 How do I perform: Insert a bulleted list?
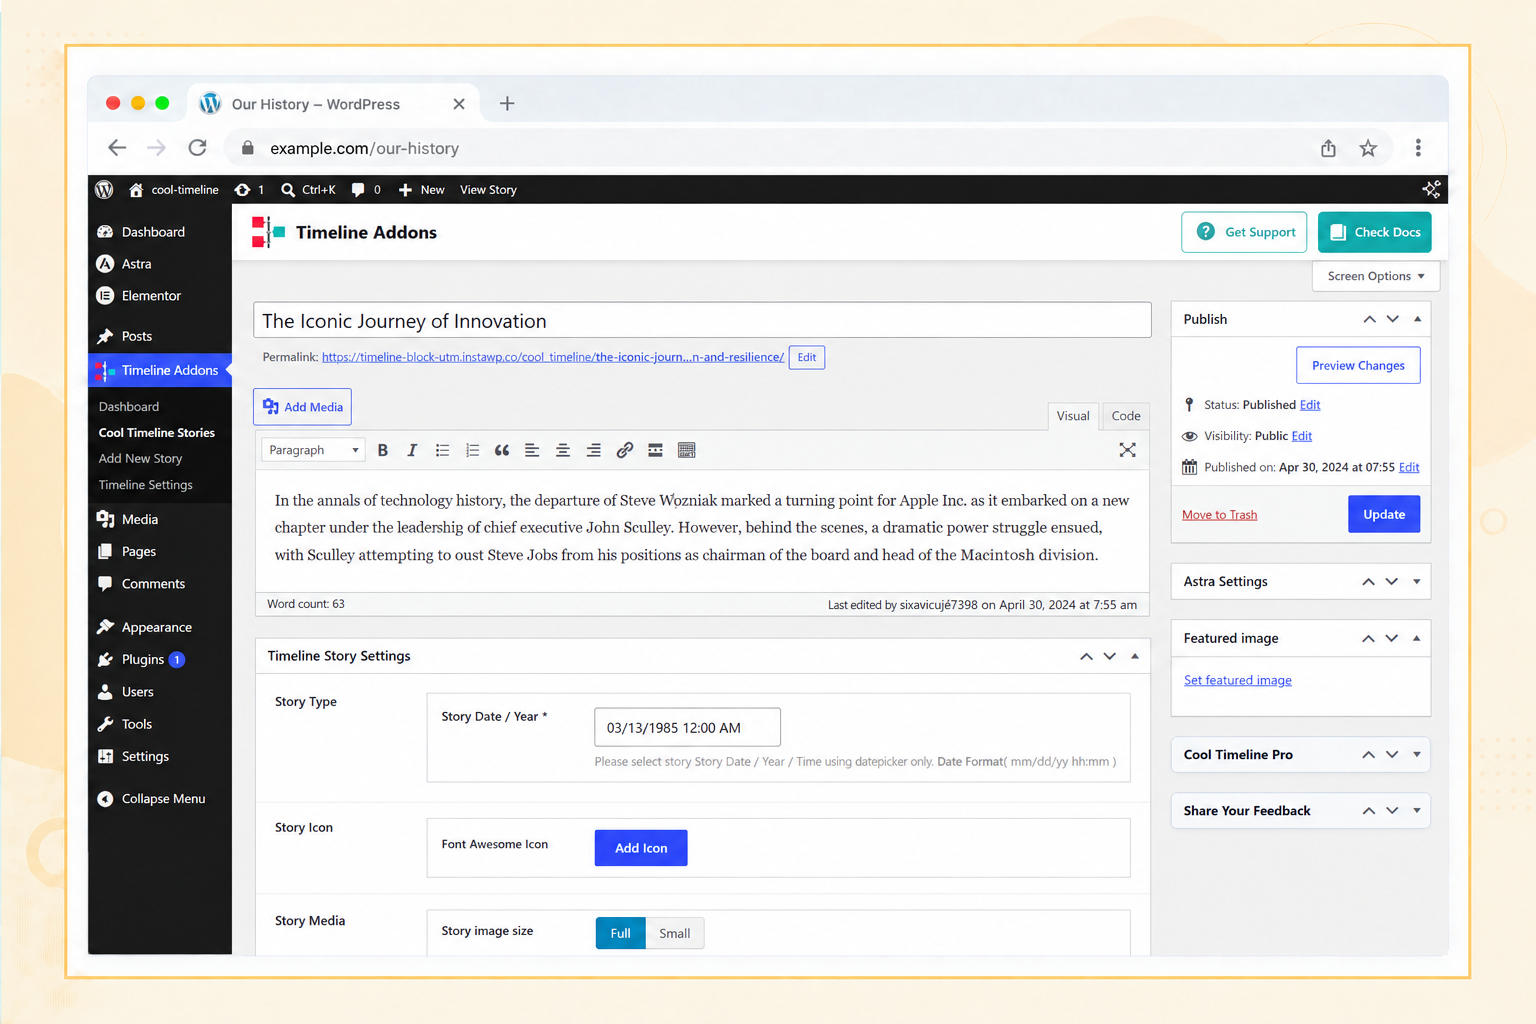click(442, 450)
